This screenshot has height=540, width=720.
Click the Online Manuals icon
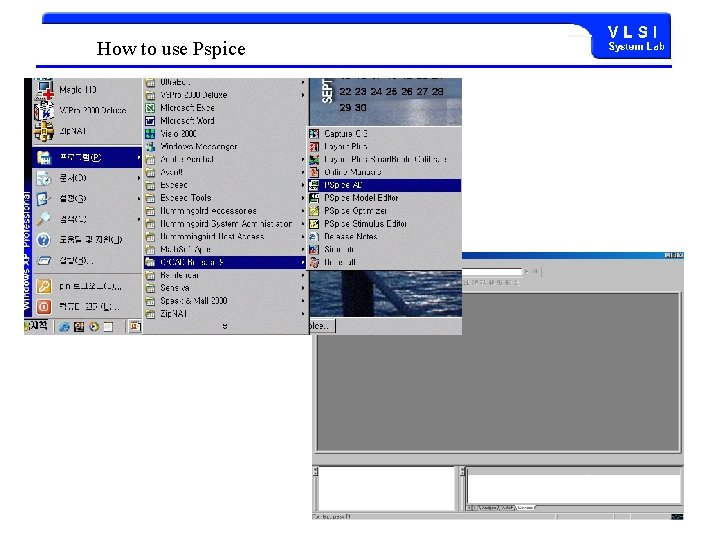314,172
